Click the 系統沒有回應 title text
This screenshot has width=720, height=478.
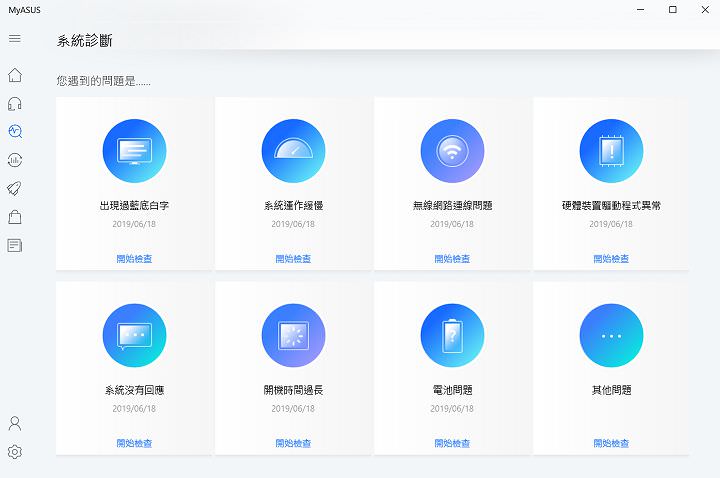pyautogui.click(x=134, y=390)
